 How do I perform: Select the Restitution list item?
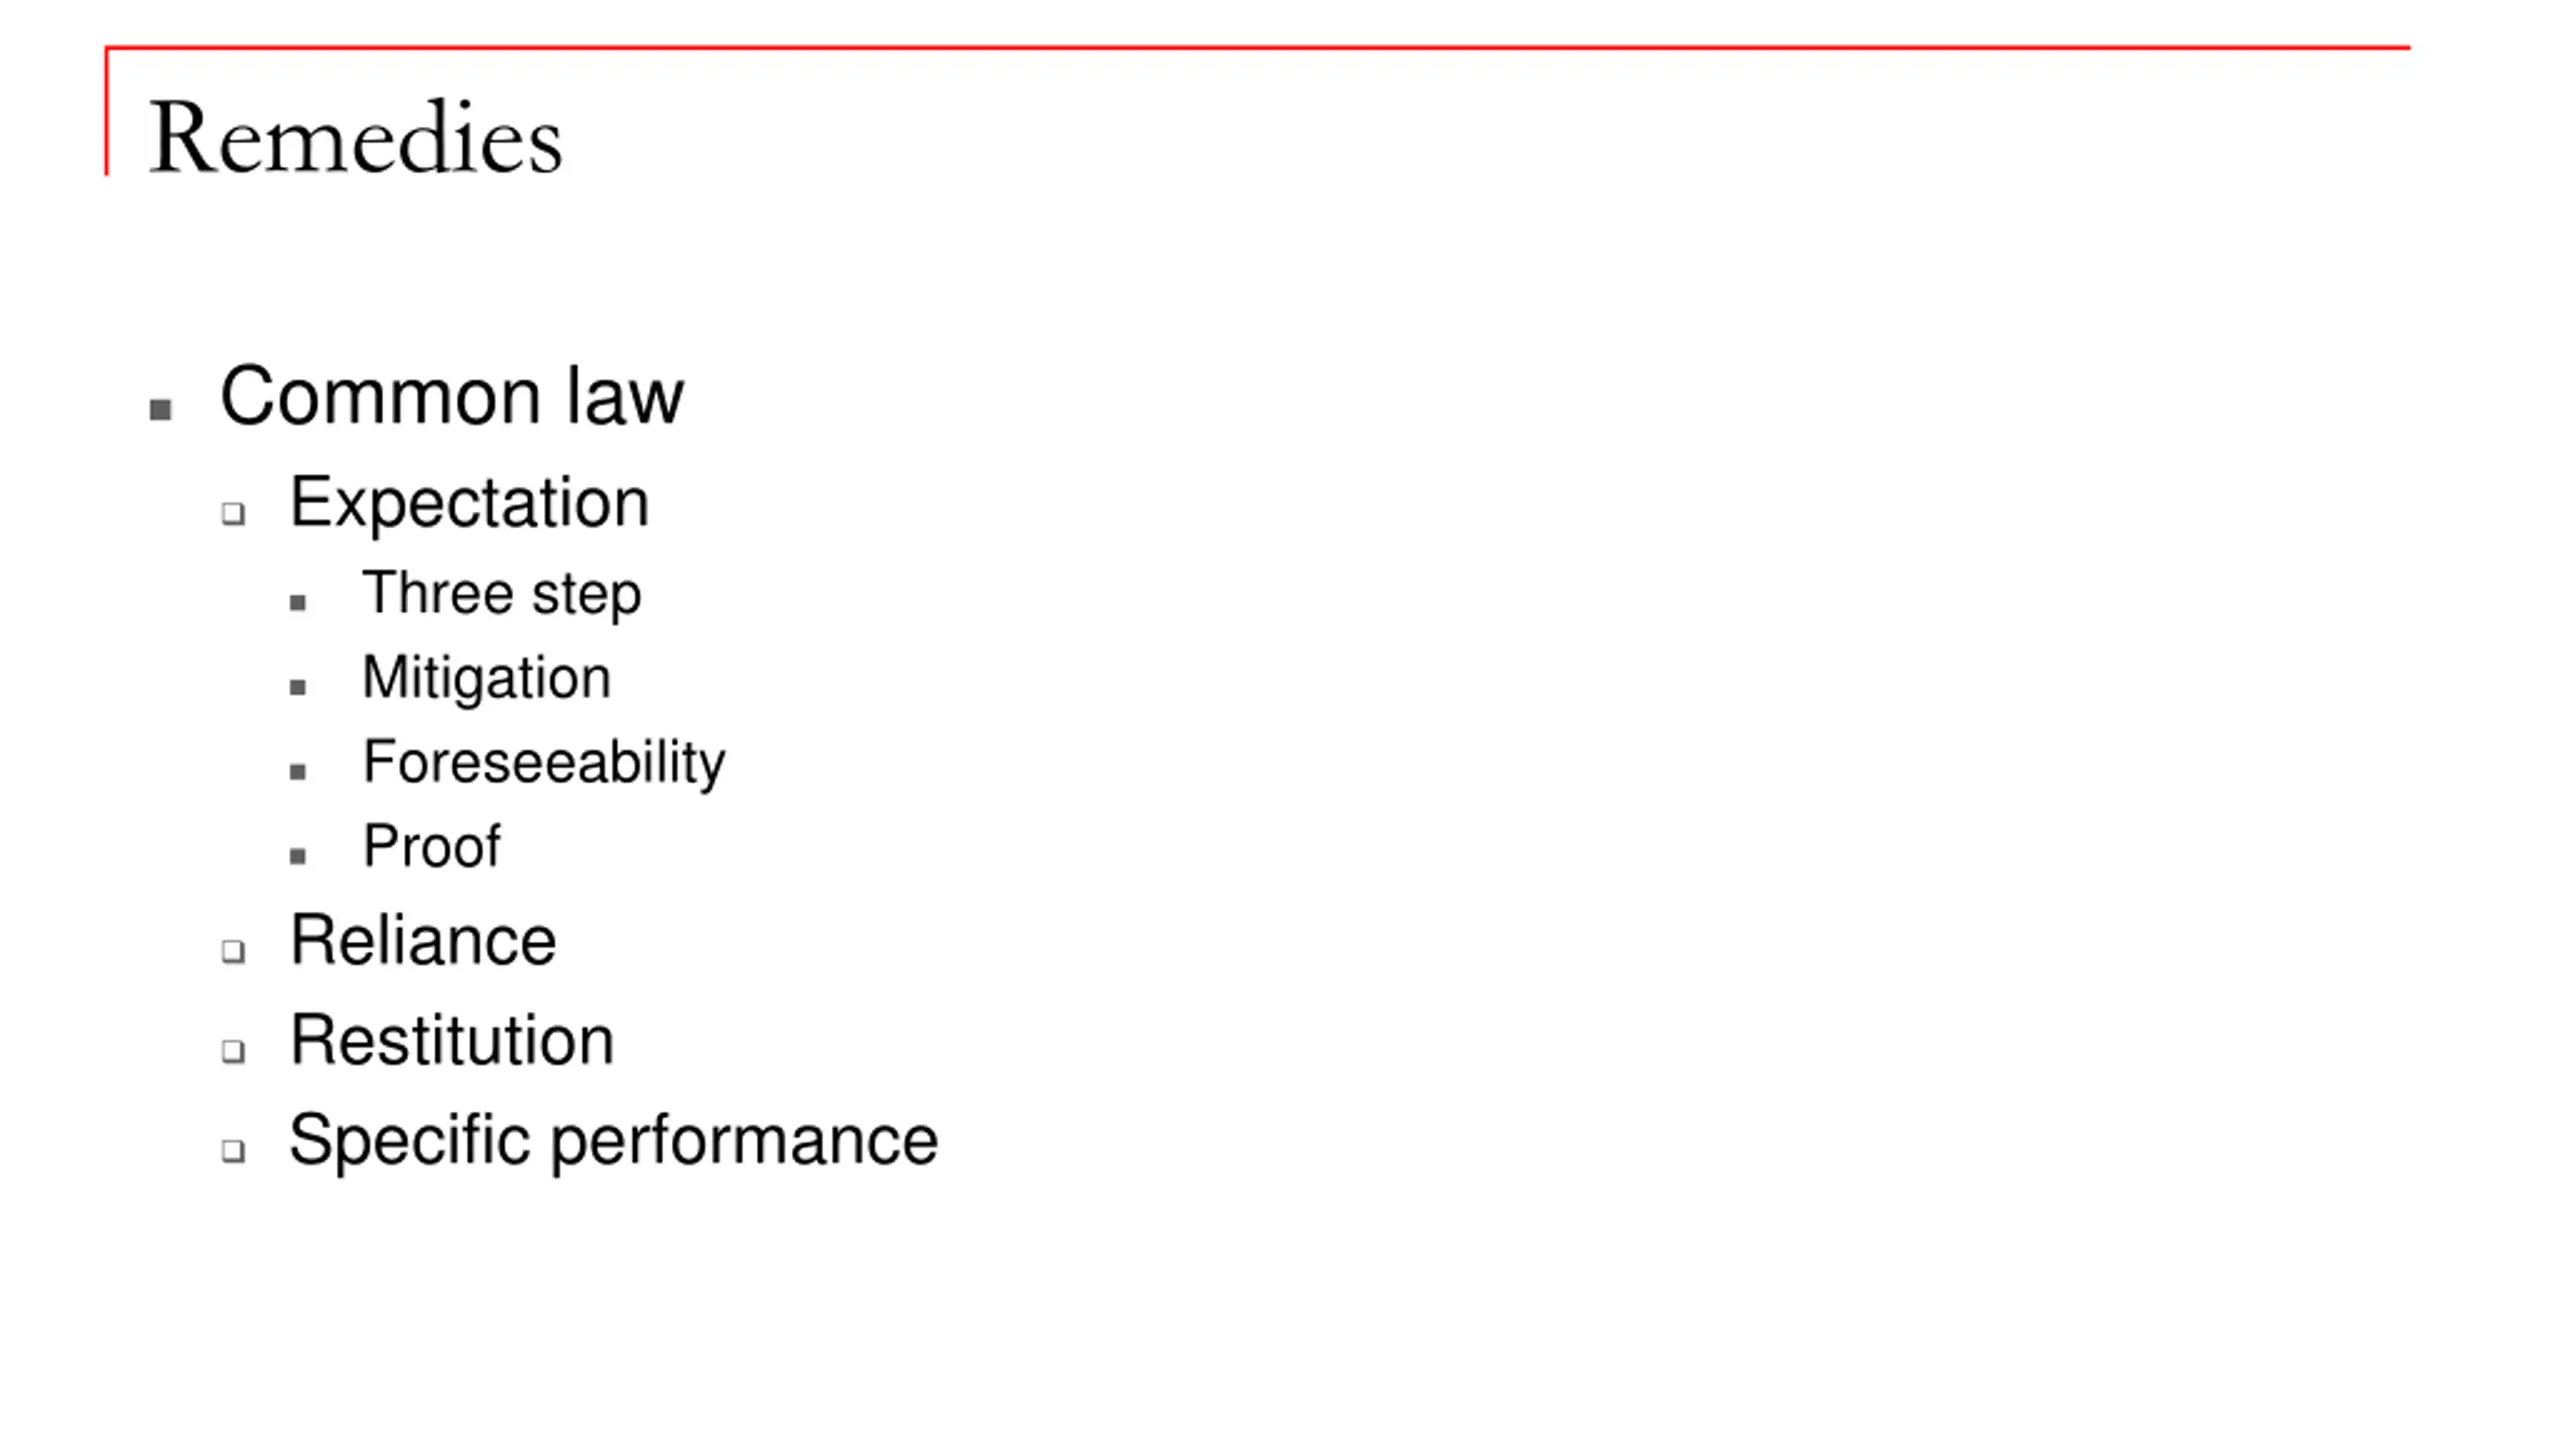[x=451, y=1041]
